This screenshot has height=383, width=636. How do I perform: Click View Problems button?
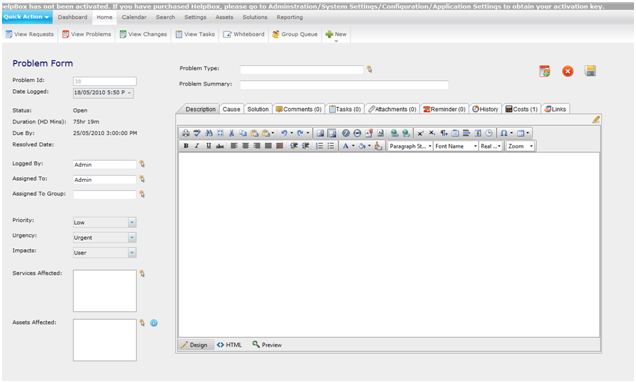[86, 34]
